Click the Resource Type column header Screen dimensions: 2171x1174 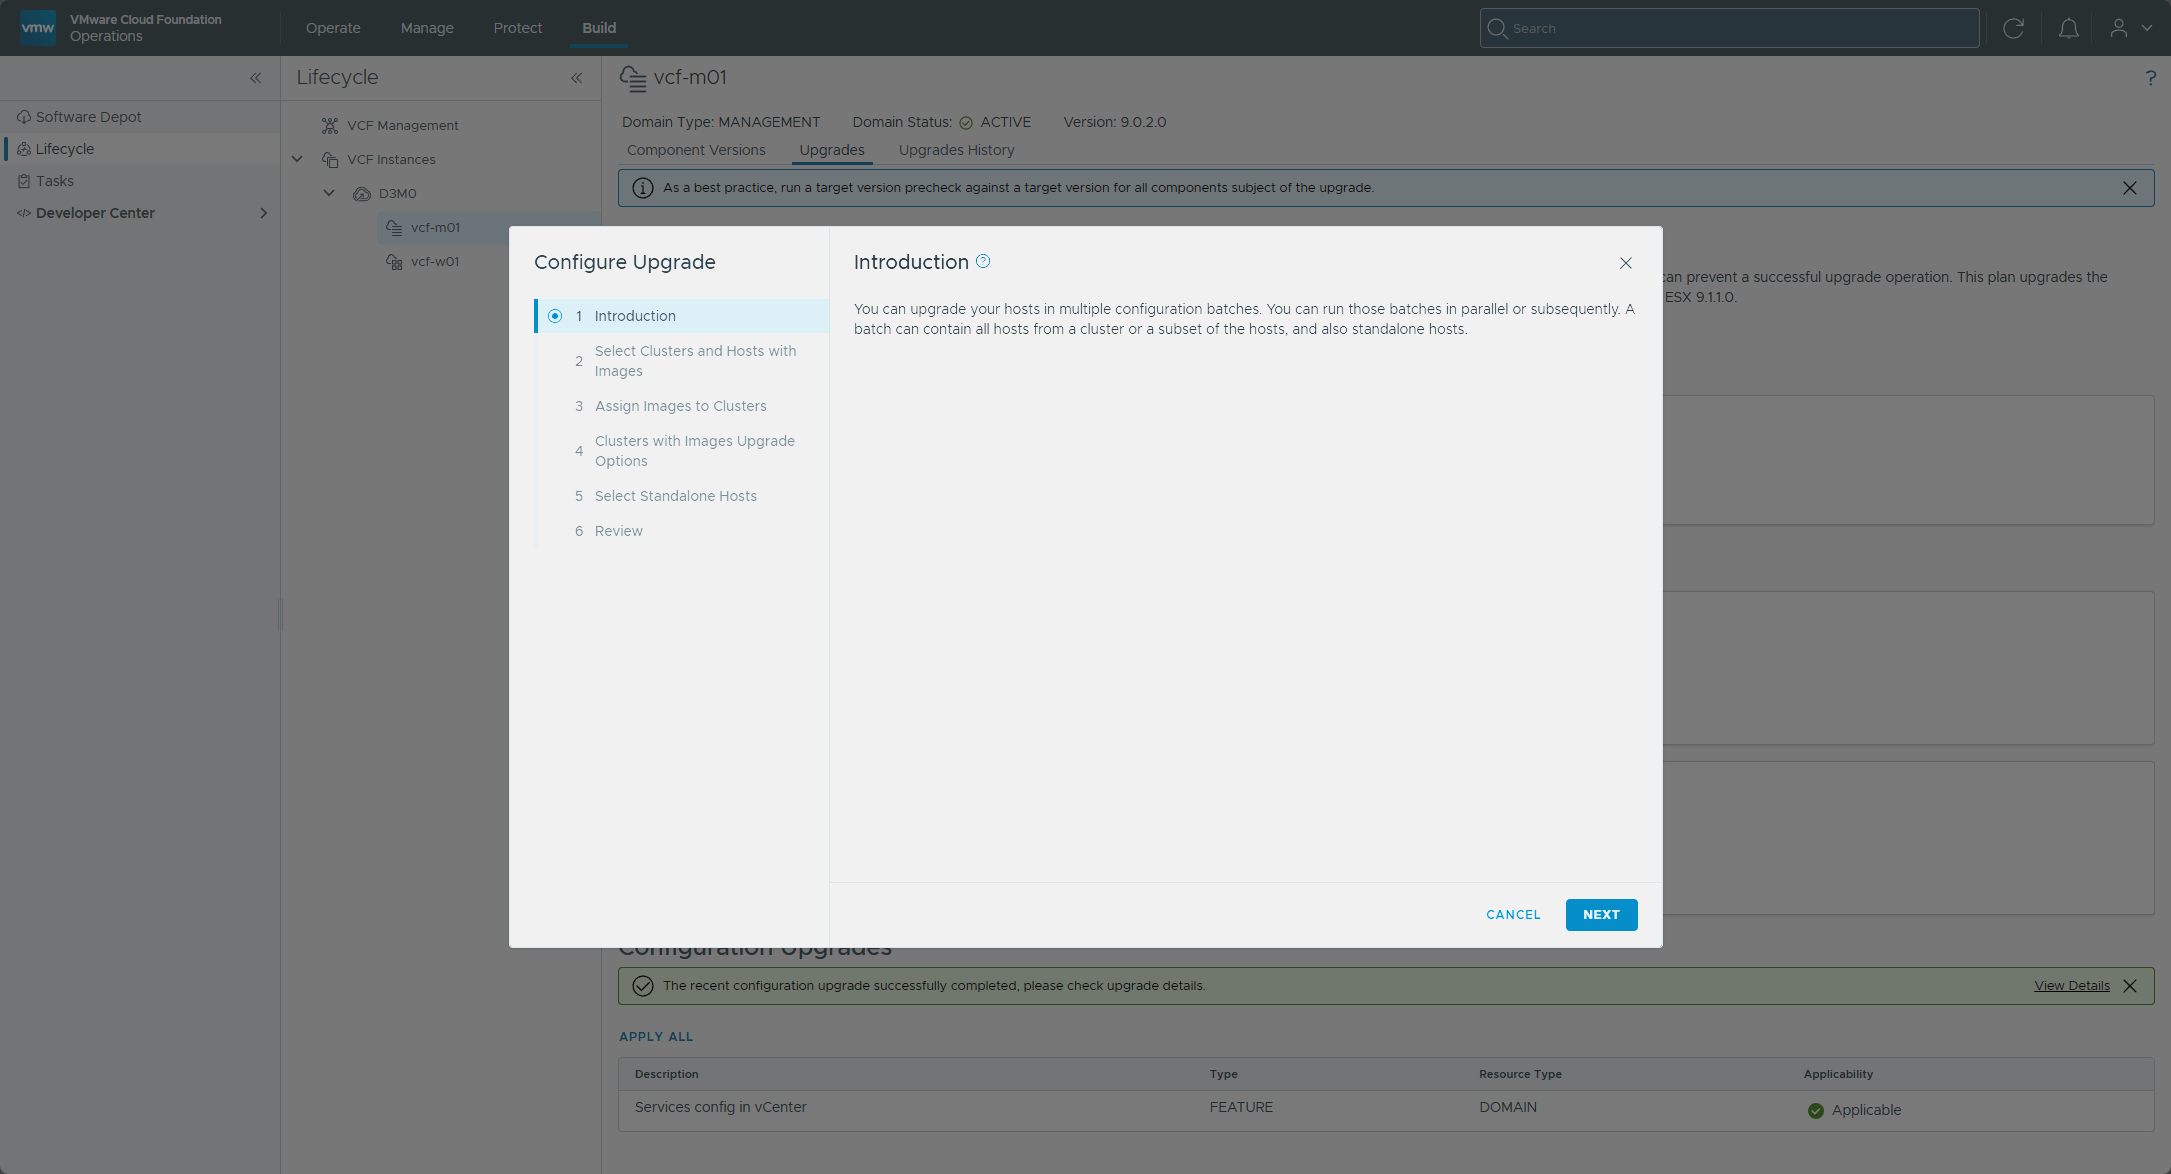1520,1074
